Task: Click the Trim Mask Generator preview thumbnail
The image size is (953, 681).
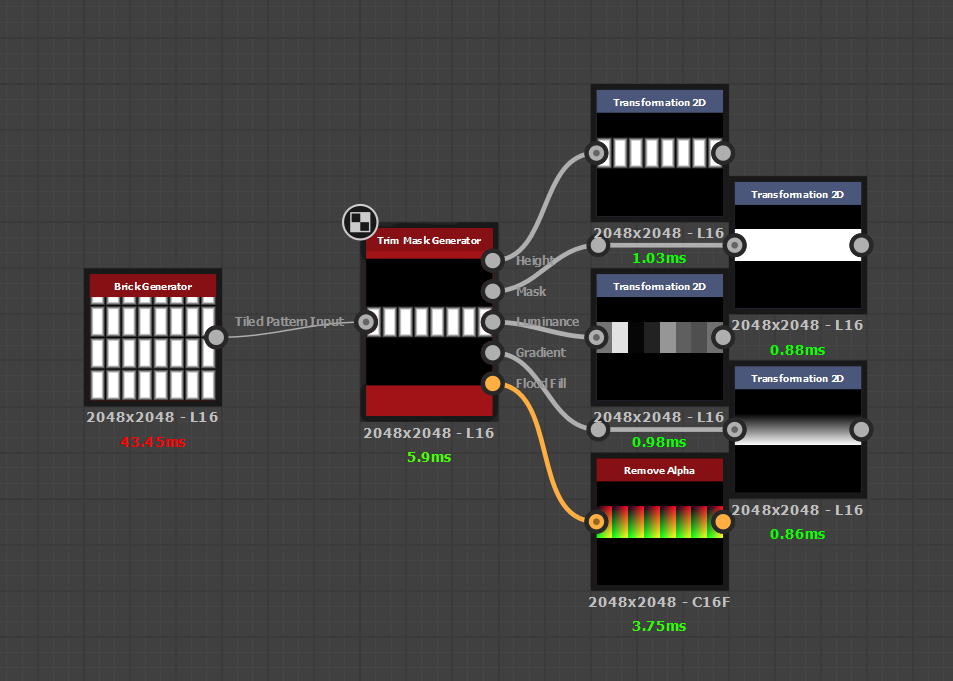Action: [x=429, y=322]
